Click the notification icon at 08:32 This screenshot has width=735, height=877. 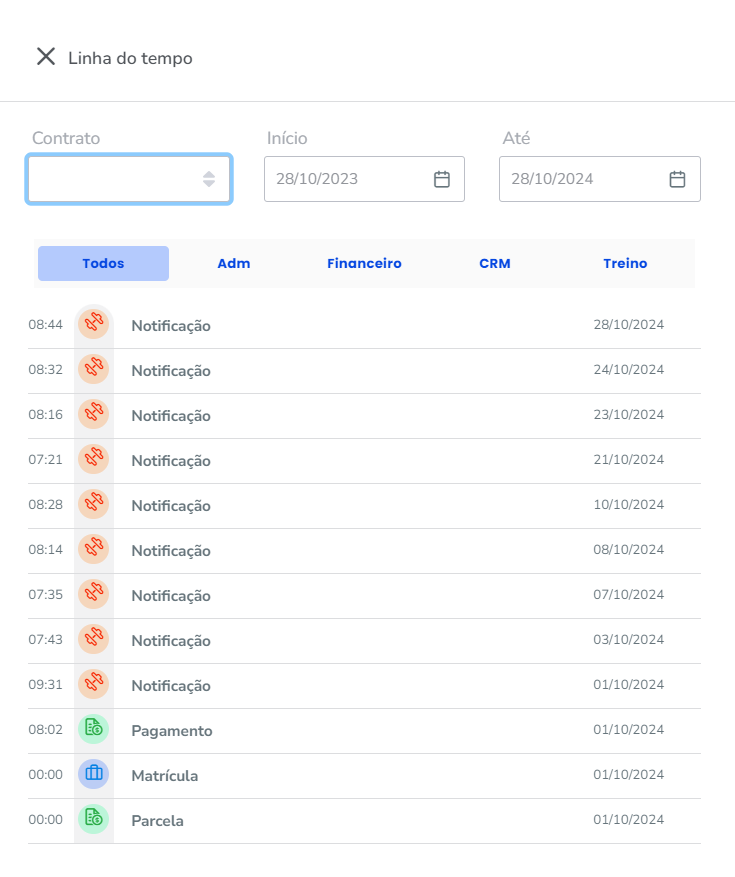click(93, 368)
